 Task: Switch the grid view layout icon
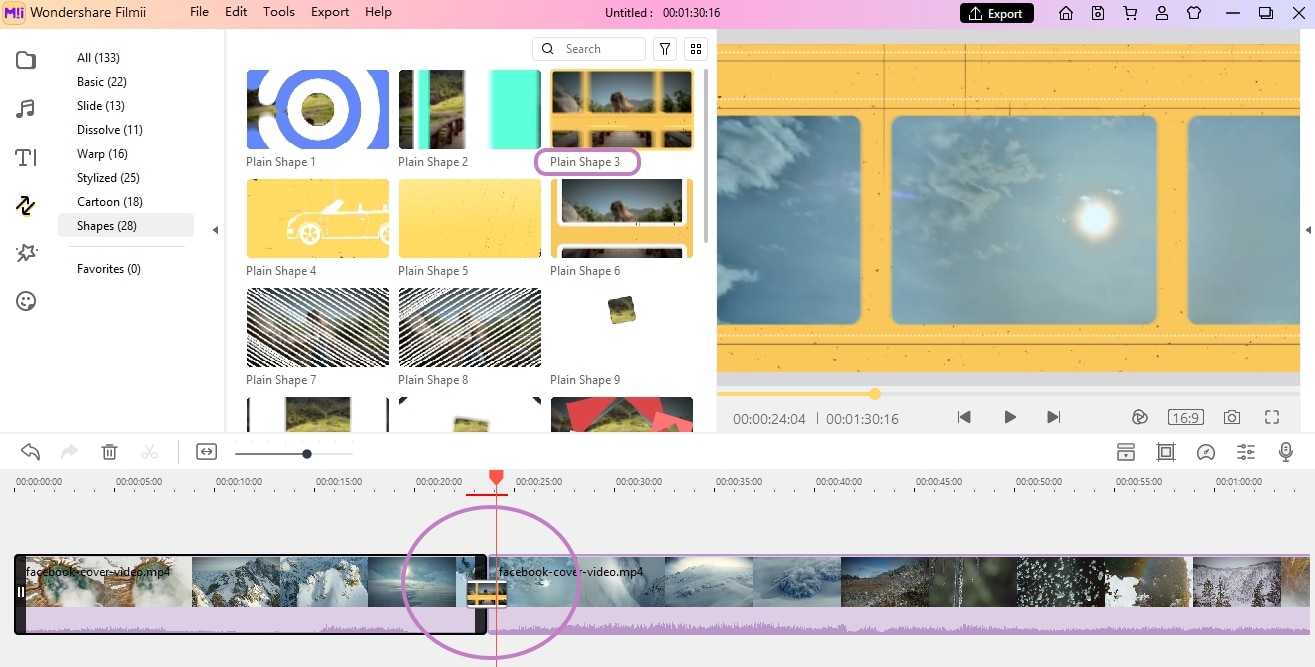coord(696,49)
